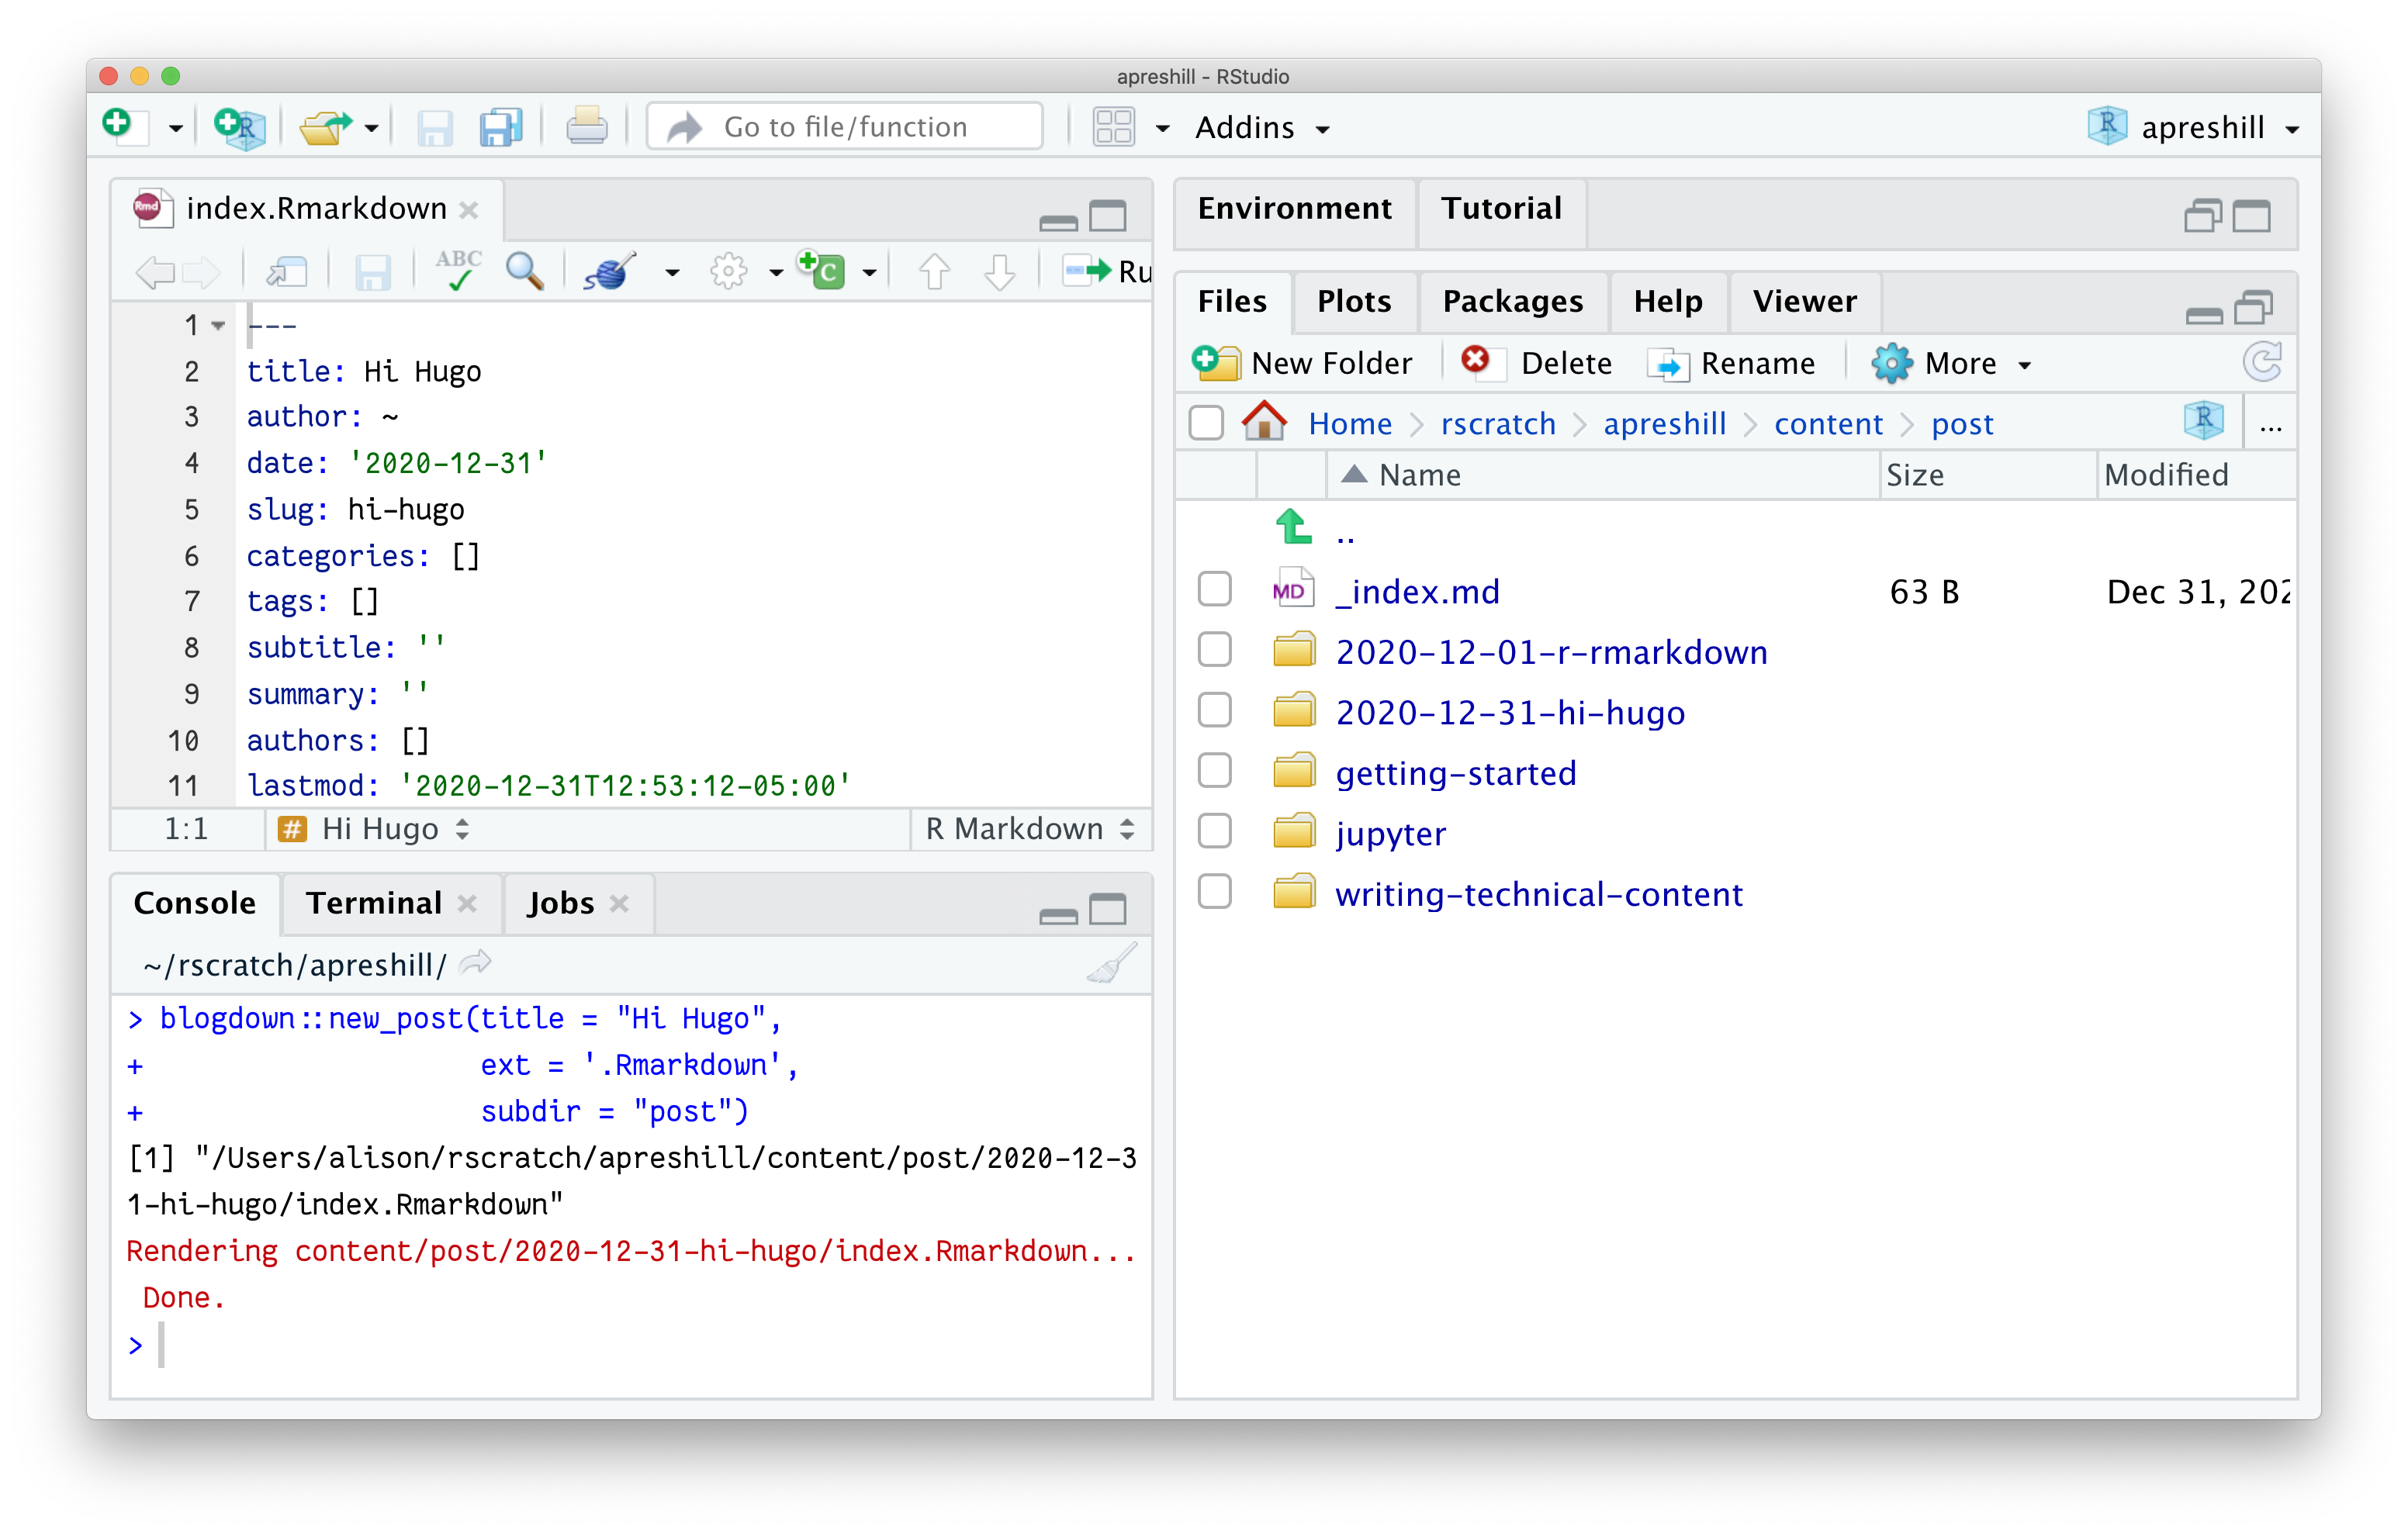Close the index.Rmarkdown tab

click(469, 209)
